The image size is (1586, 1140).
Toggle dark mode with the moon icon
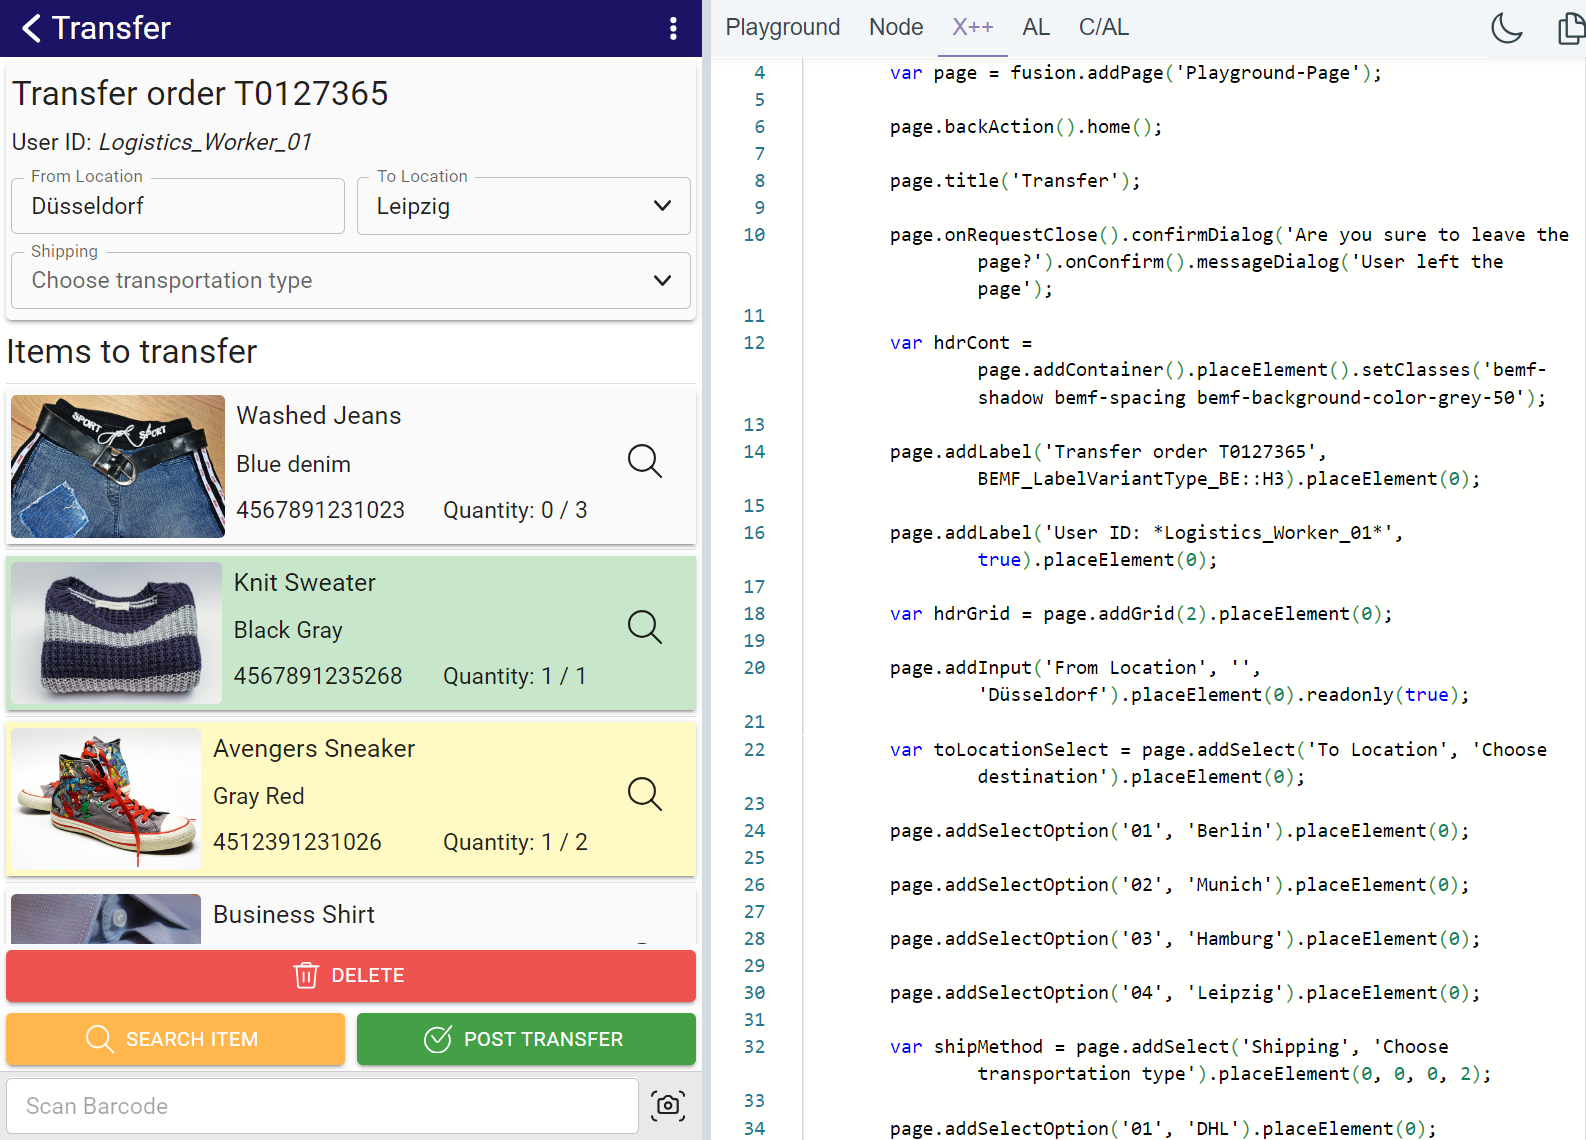point(1506,28)
